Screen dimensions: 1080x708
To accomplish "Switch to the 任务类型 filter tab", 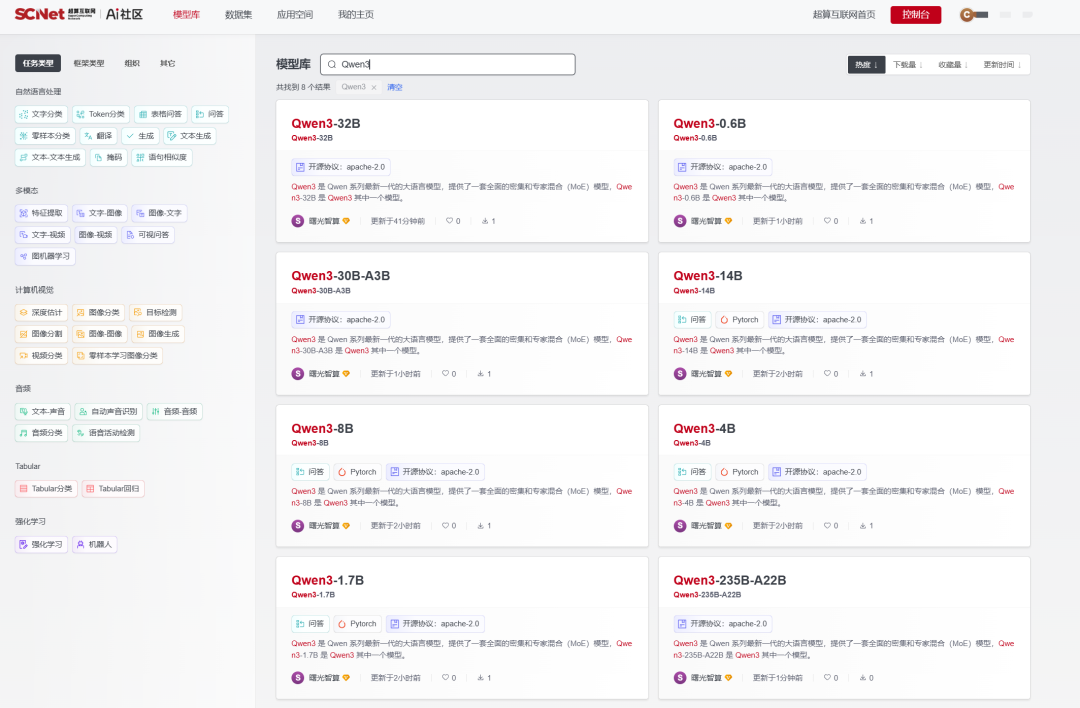I will (38, 63).
